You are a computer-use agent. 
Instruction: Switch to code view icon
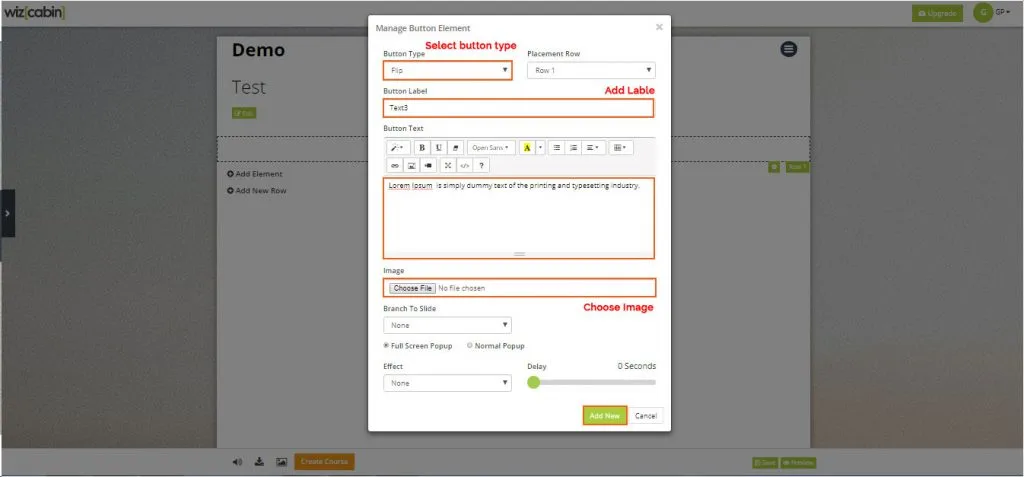(464, 165)
